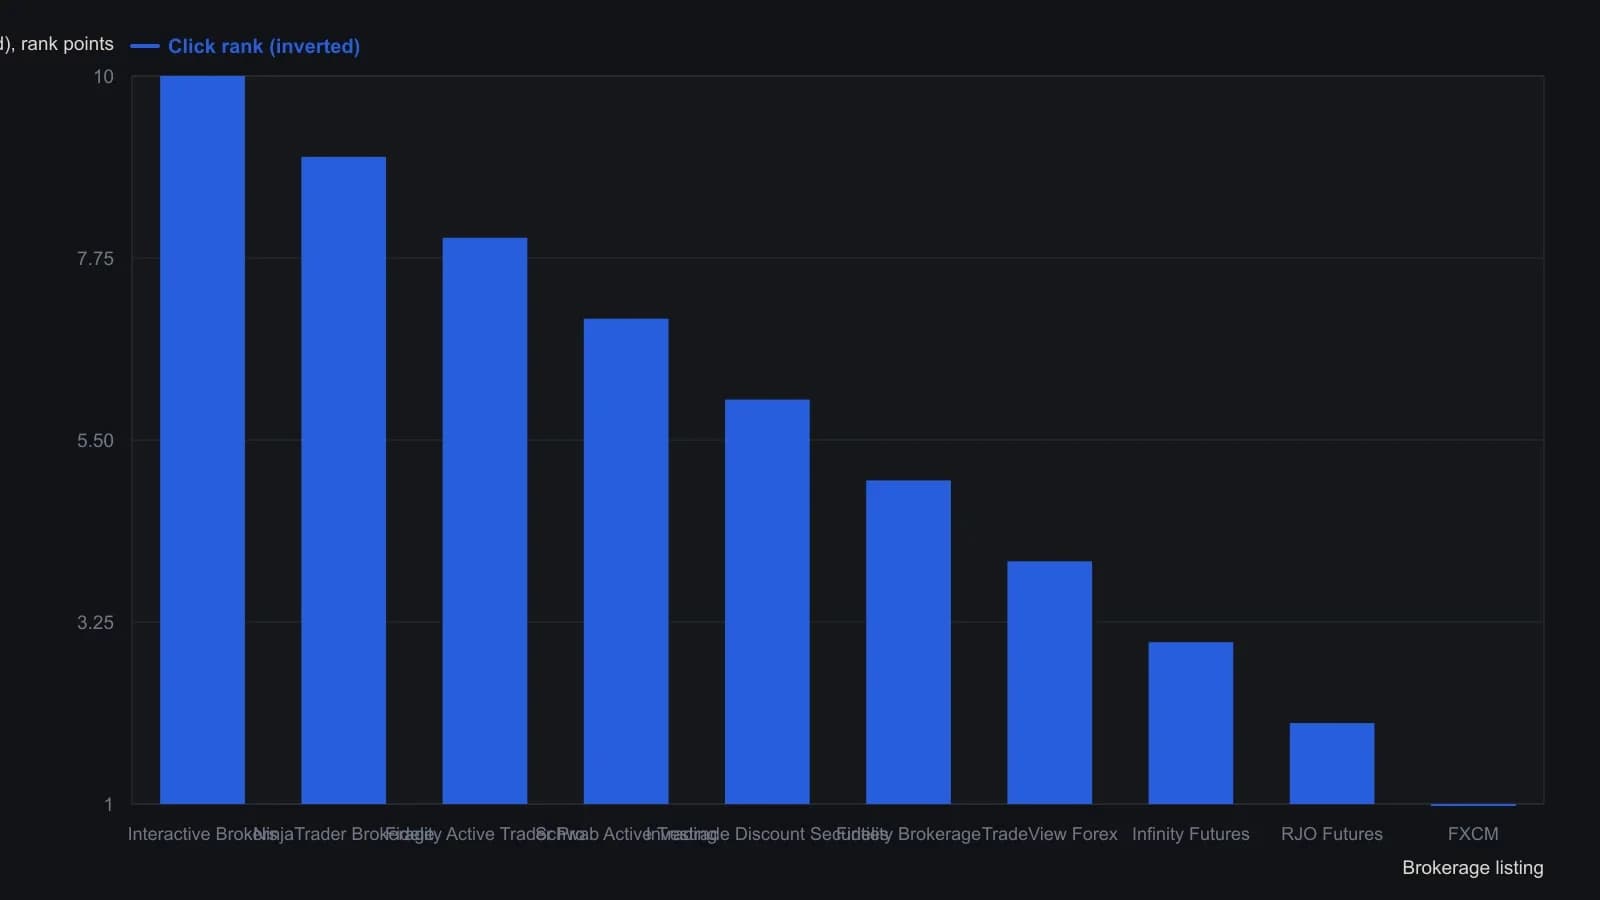Screen dimensions: 1600x900
Task: Click the 'TradeView Forex' axis label
Action: point(1049,834)
